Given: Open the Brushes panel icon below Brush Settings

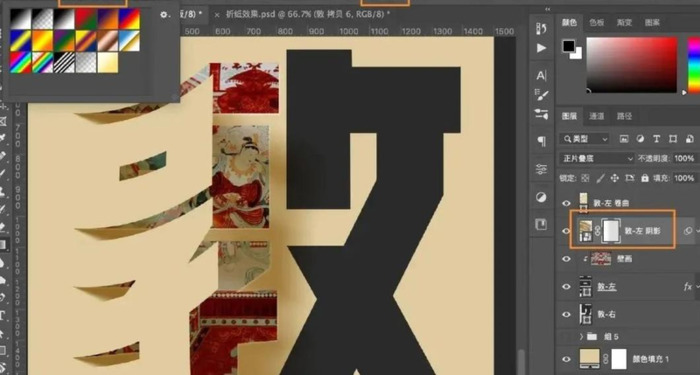Looking at the screenshot, I should [x=541, y=114].
